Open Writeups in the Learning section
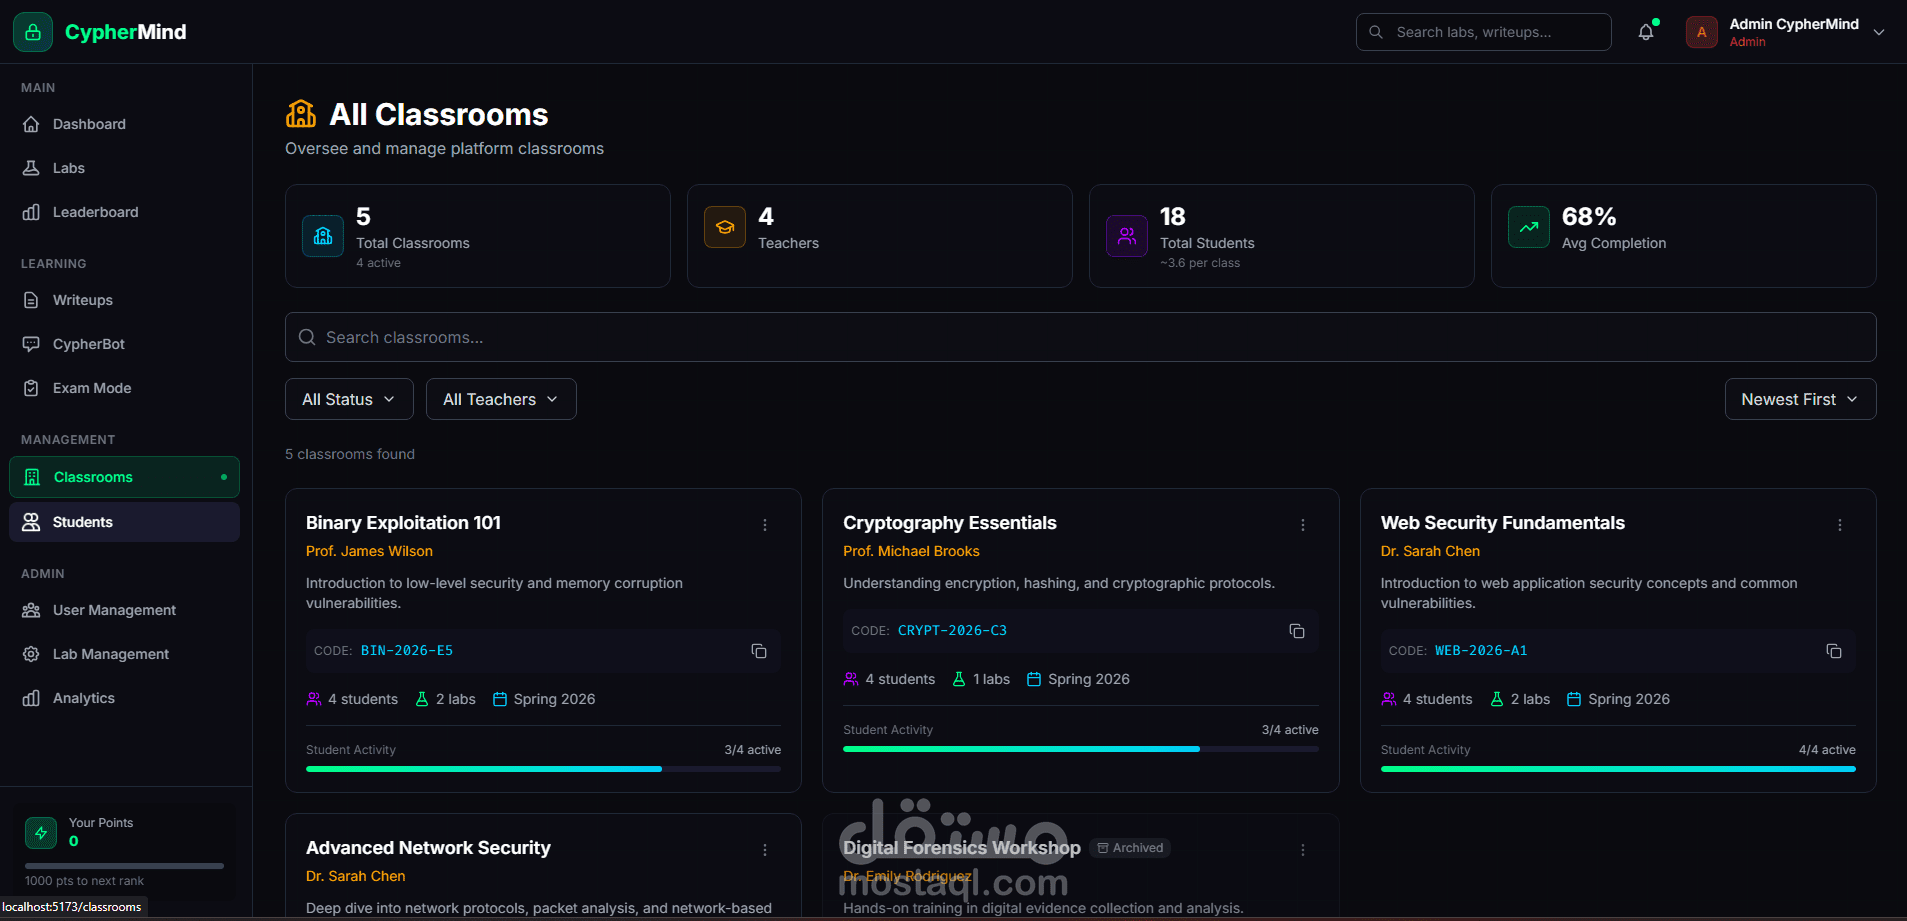Image resolution: width=1907 pixels, height=921 pixels. point(124,300)
